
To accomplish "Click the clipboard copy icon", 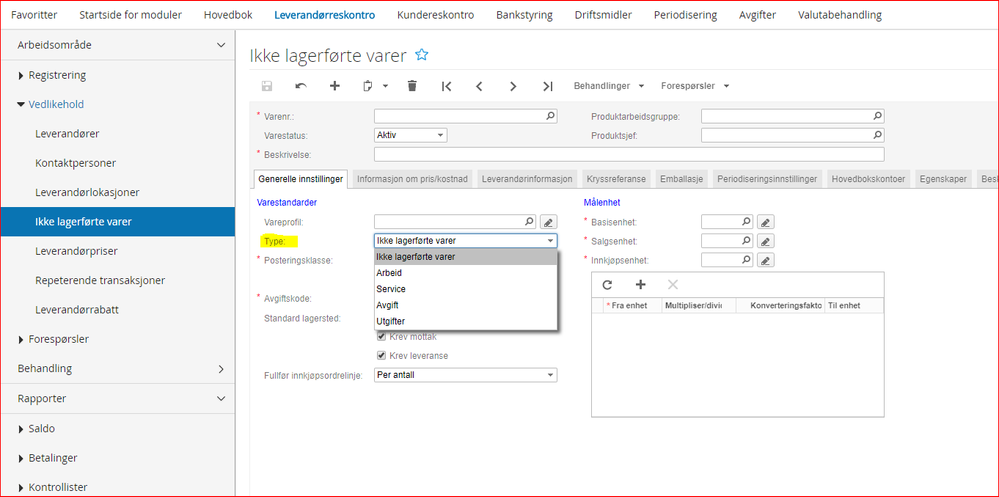I will [x=368, y=86].
